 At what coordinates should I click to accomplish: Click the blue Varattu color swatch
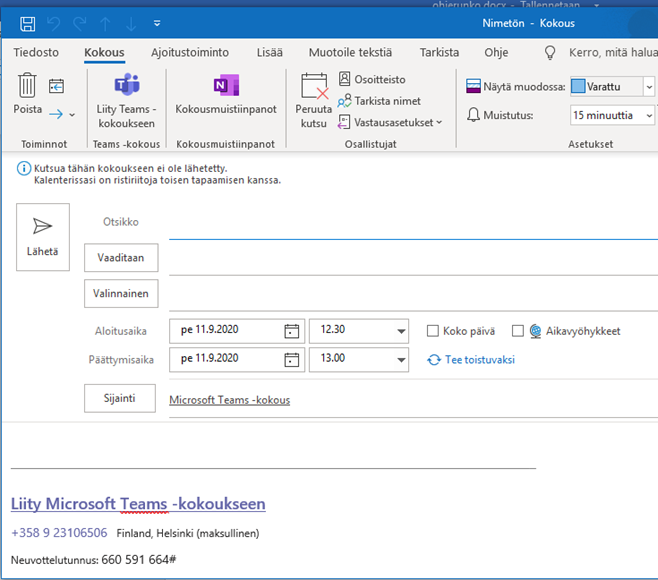tap(578, 86)
